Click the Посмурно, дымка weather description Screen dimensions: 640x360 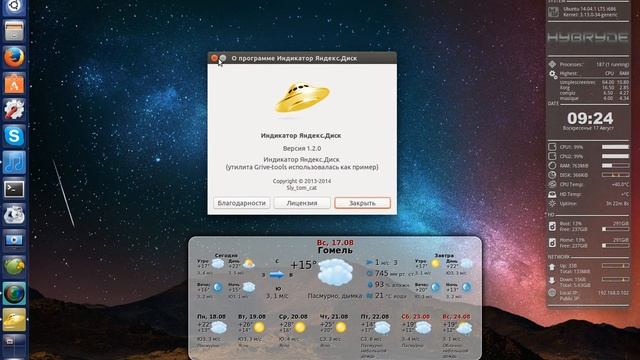click(x=335, y=296)
